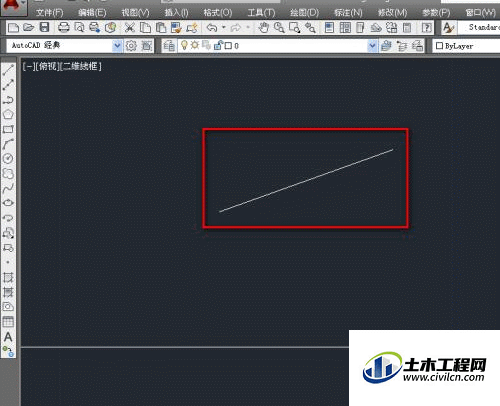Open the 修改(M) menu
The image size is (500, 406).
393,13
